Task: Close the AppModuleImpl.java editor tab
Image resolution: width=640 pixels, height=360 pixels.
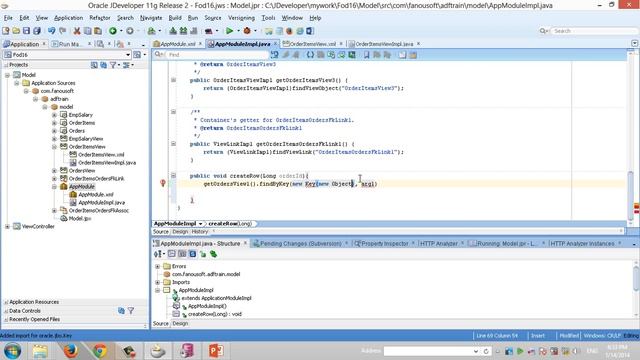Action: (x=276, y=43)
